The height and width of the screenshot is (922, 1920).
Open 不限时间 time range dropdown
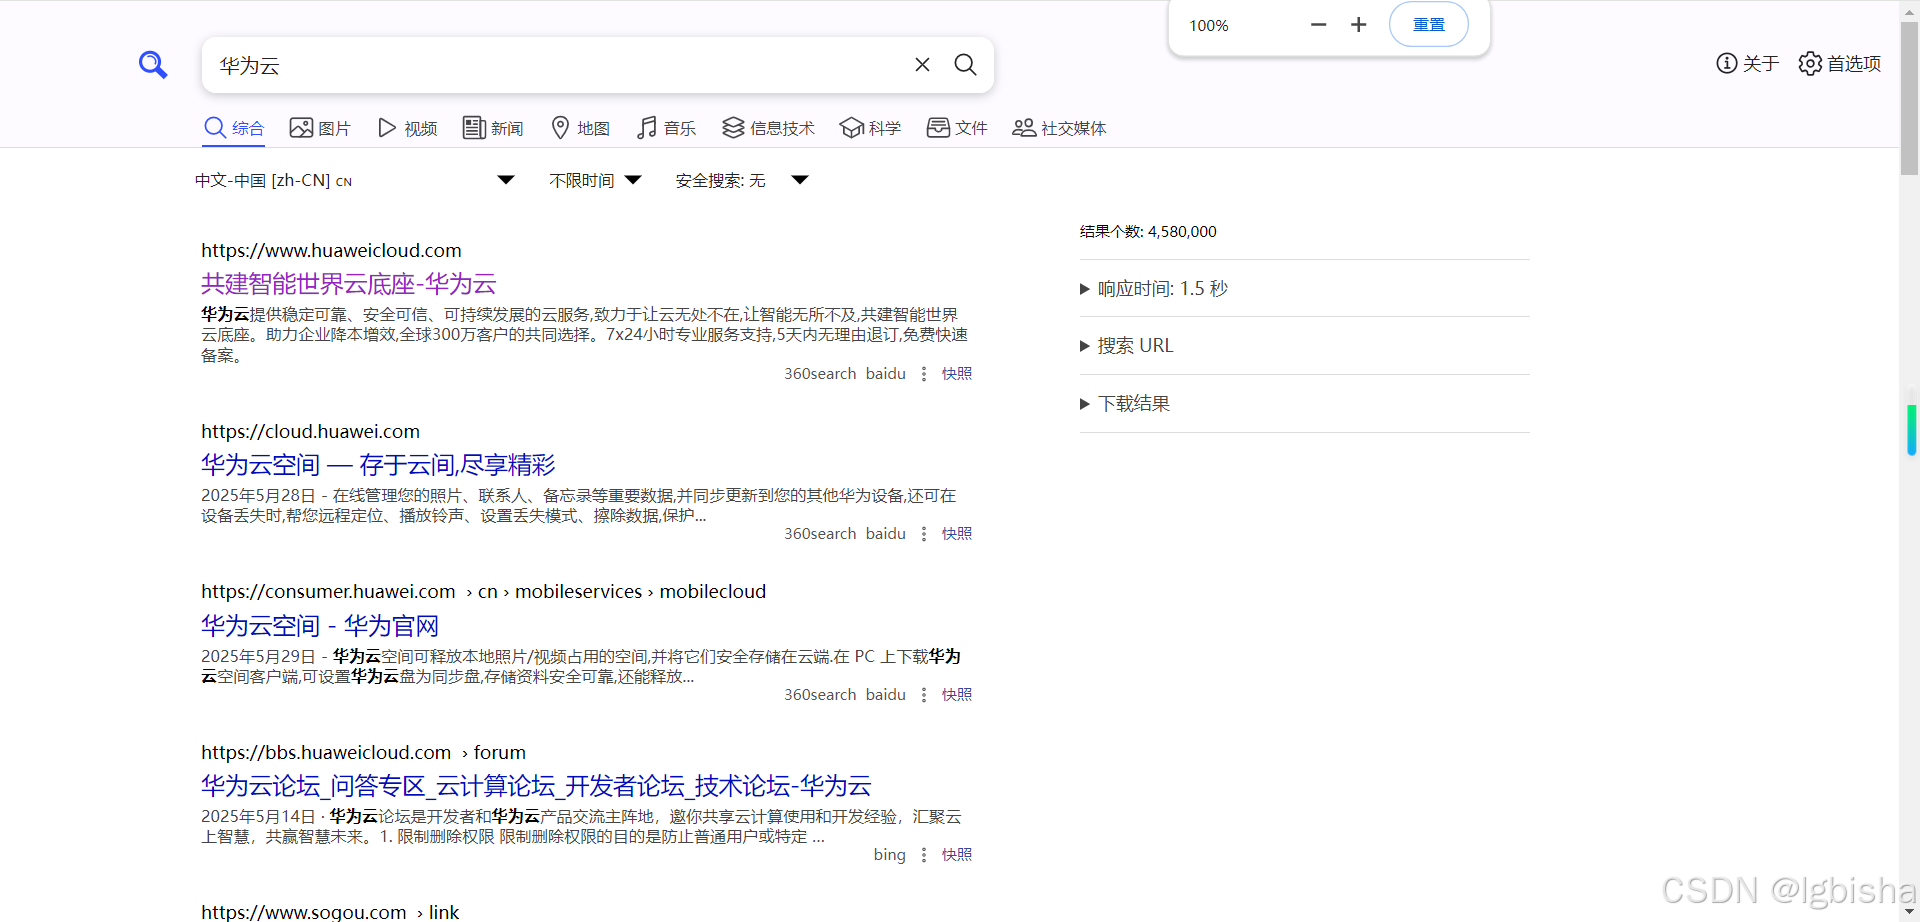coord(595,180)
